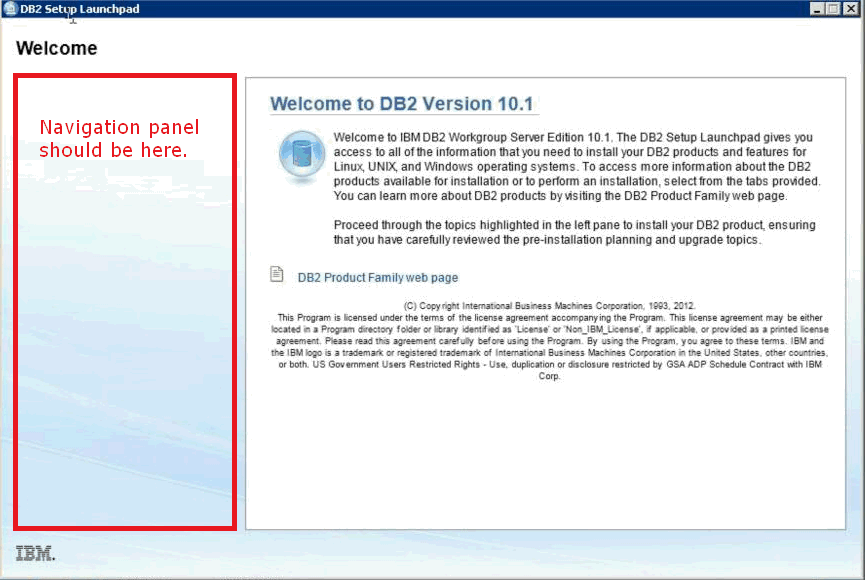Close the DB2 Setup Launchpad window
The width and height of the screenshot is (865, 580).
coord(851,9)
